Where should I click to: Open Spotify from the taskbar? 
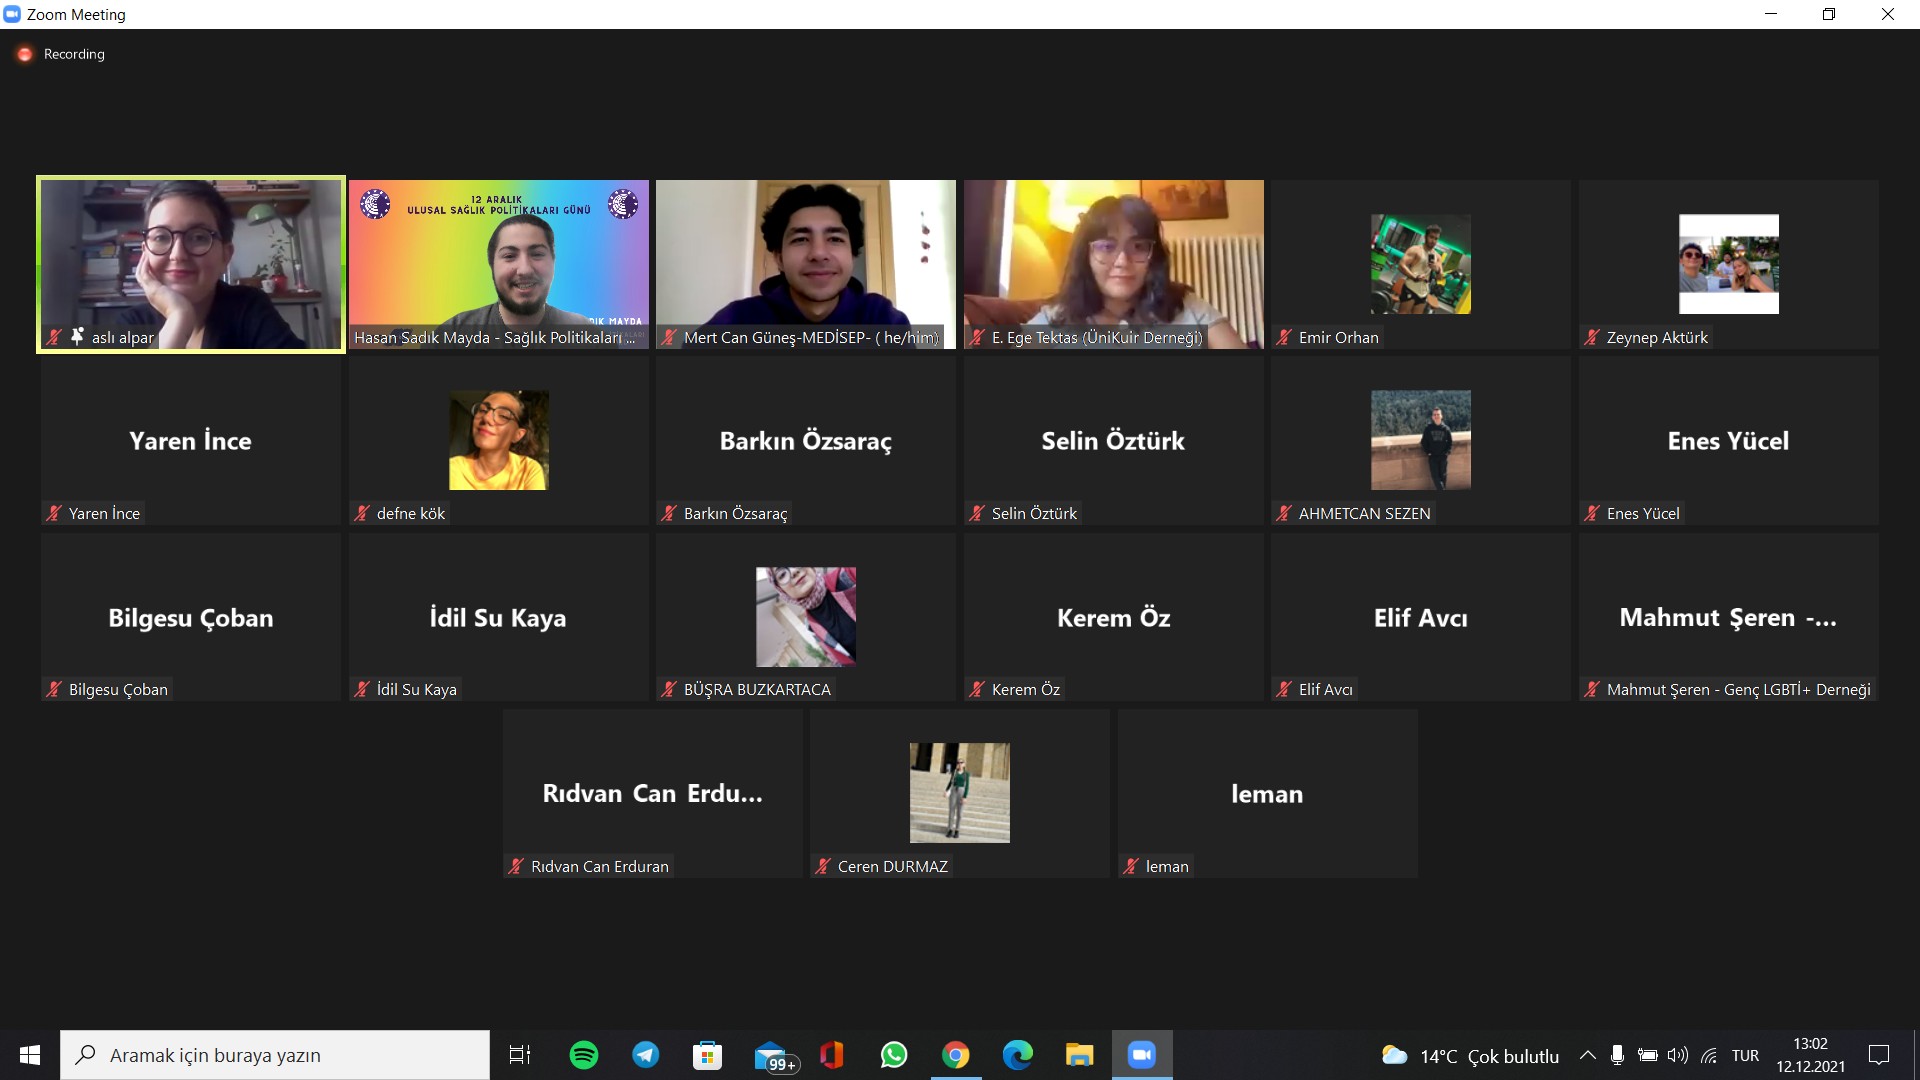point(583,1055)
